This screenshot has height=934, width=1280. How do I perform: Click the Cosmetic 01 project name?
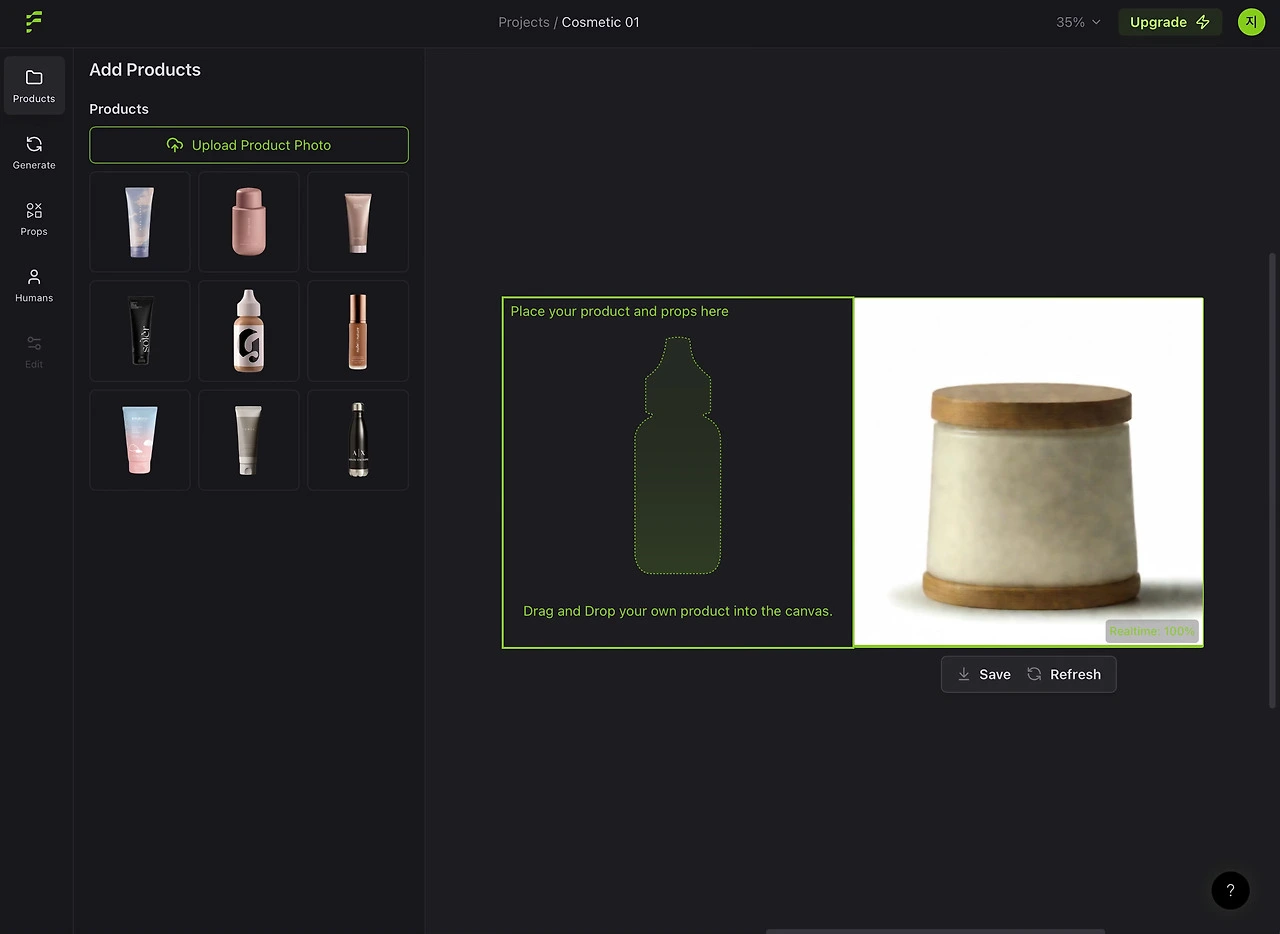tap(600, 22)
